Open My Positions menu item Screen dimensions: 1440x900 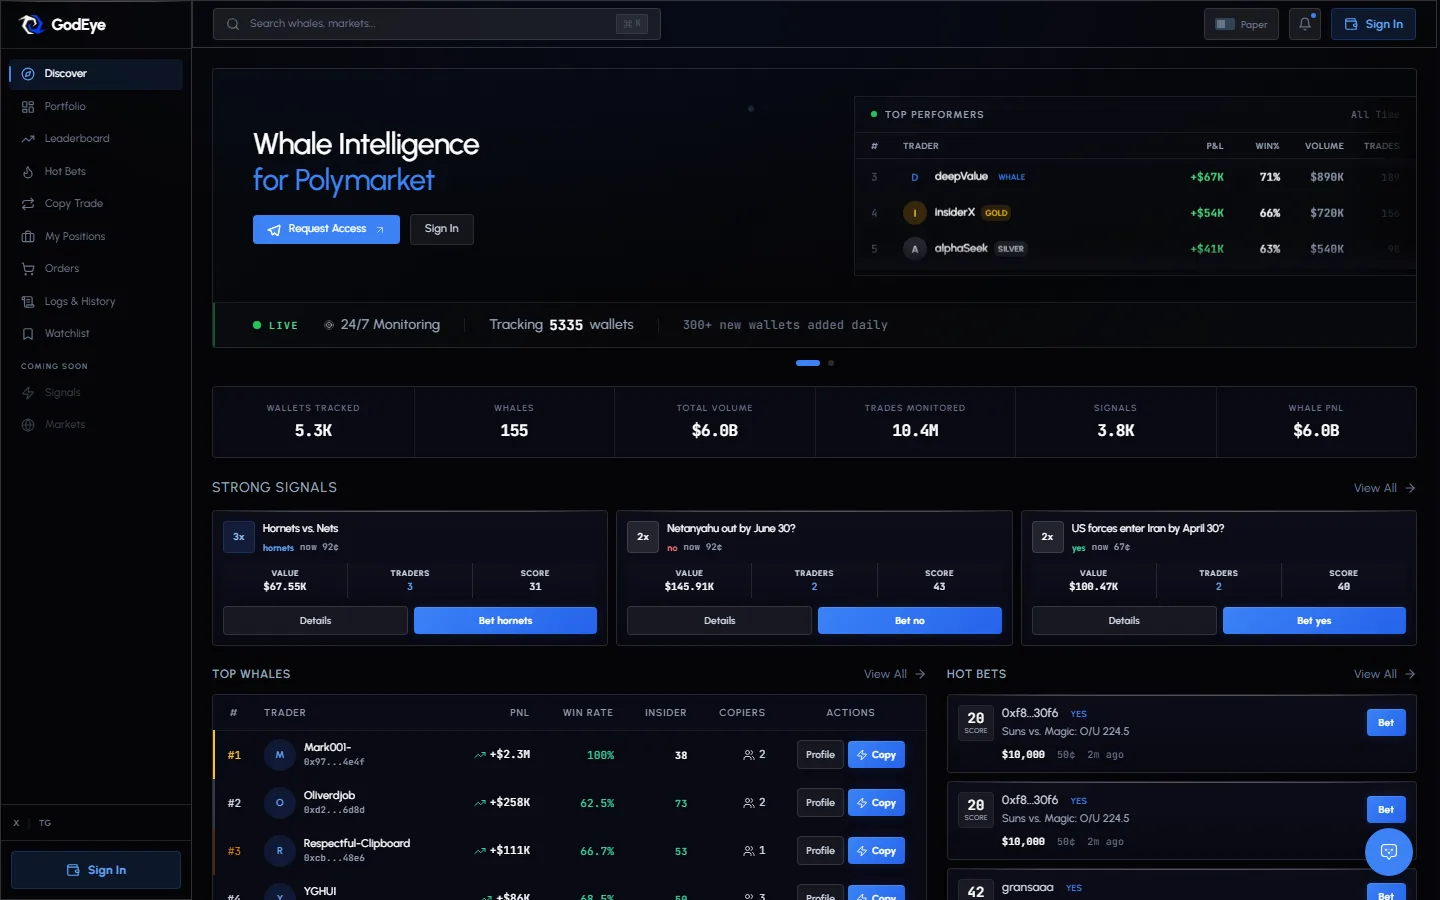pyautogui.click(x=75, y=237)
